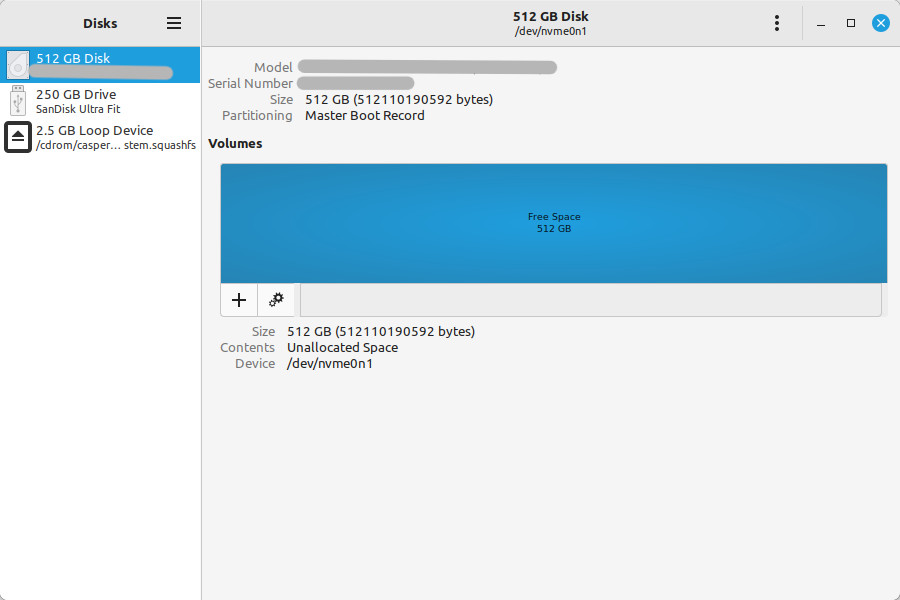Maximize the Disks window
The height and width of the screenshot is (600, 900).
[x=851, y=23]
